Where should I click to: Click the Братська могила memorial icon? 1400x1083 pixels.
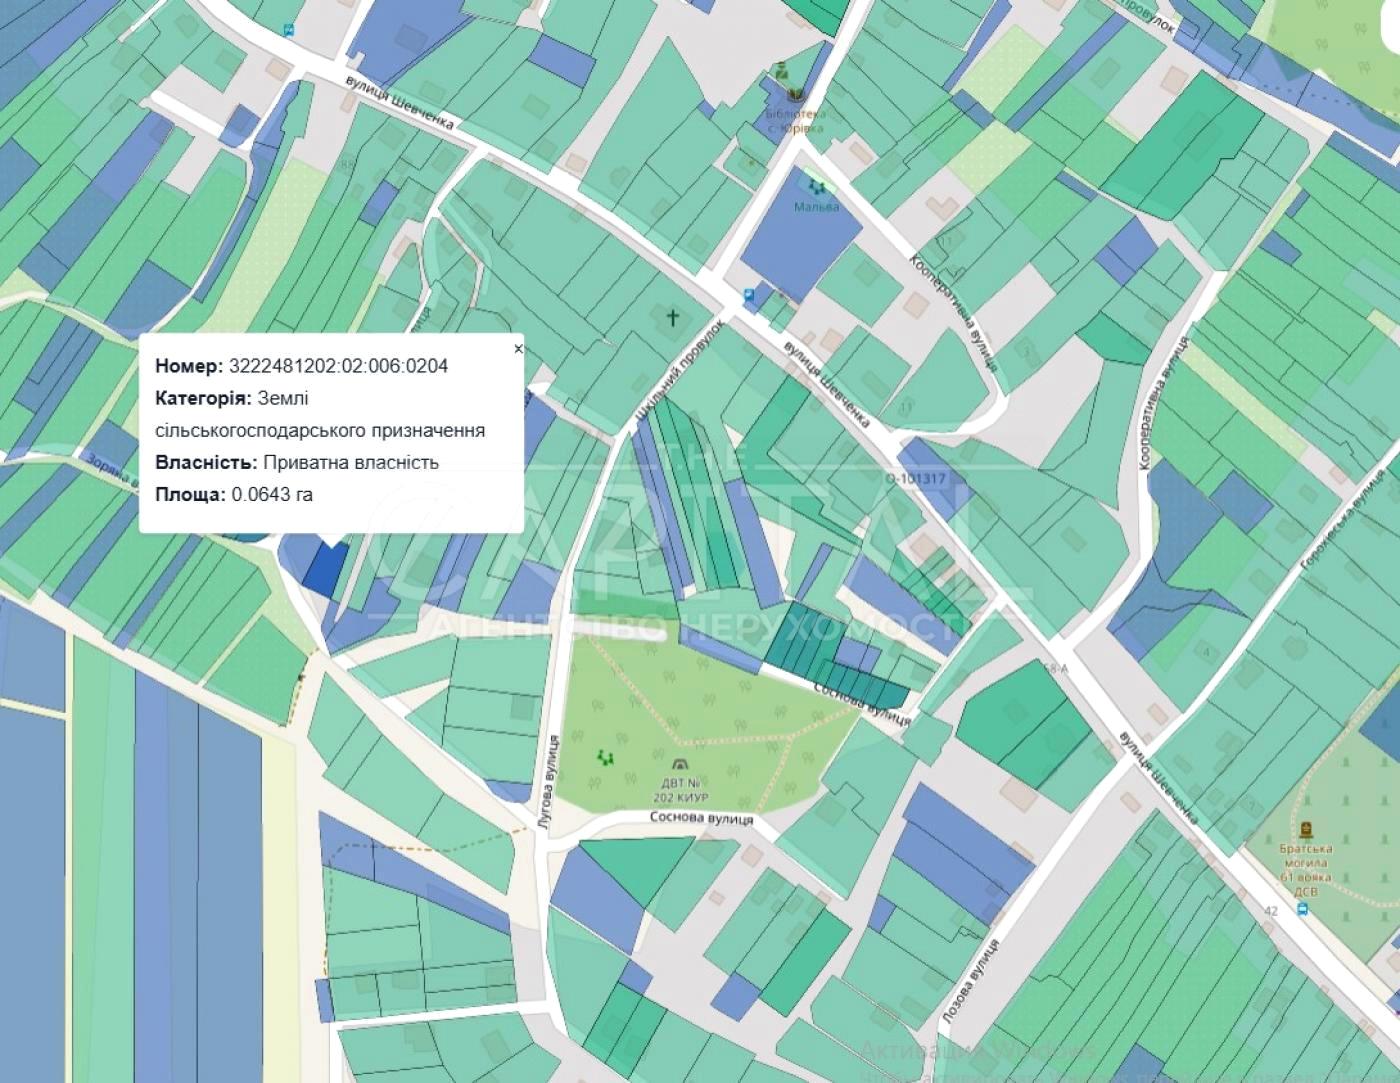click(x=1305, y=829)
